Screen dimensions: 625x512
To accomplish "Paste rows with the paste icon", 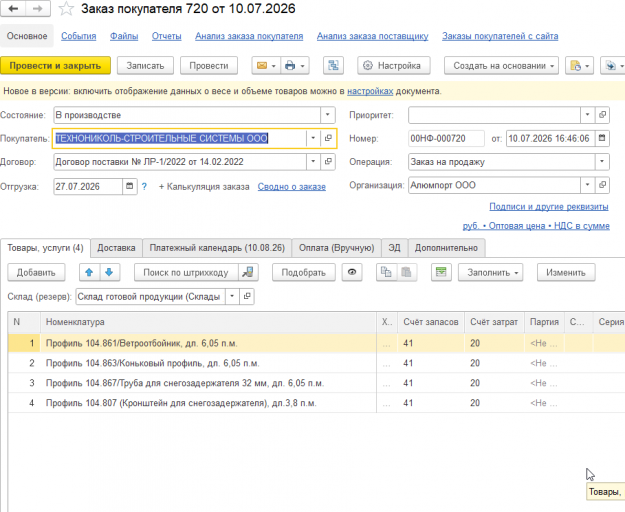I will tap(406, 273).
